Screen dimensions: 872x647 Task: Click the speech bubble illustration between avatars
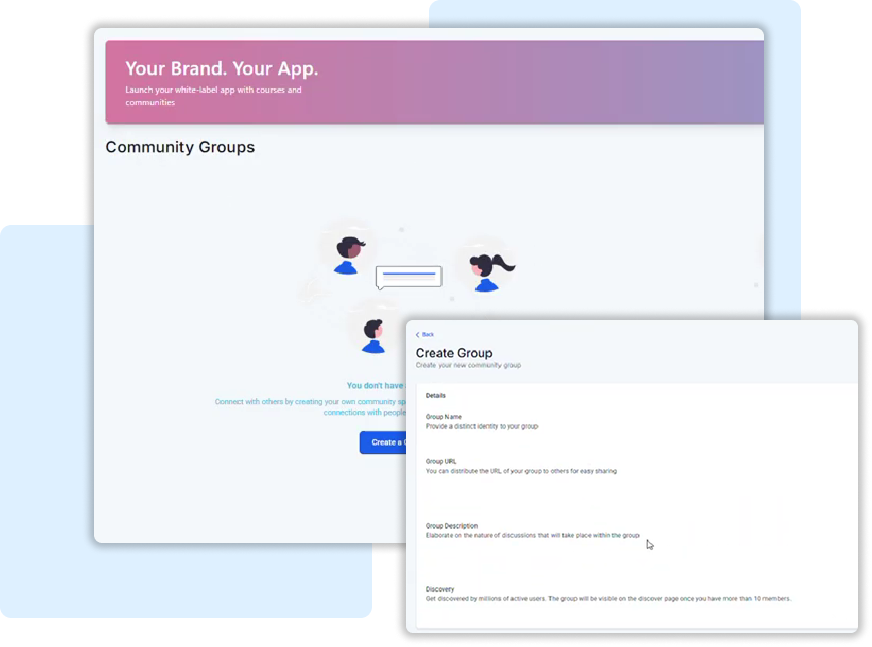(408, 275)
